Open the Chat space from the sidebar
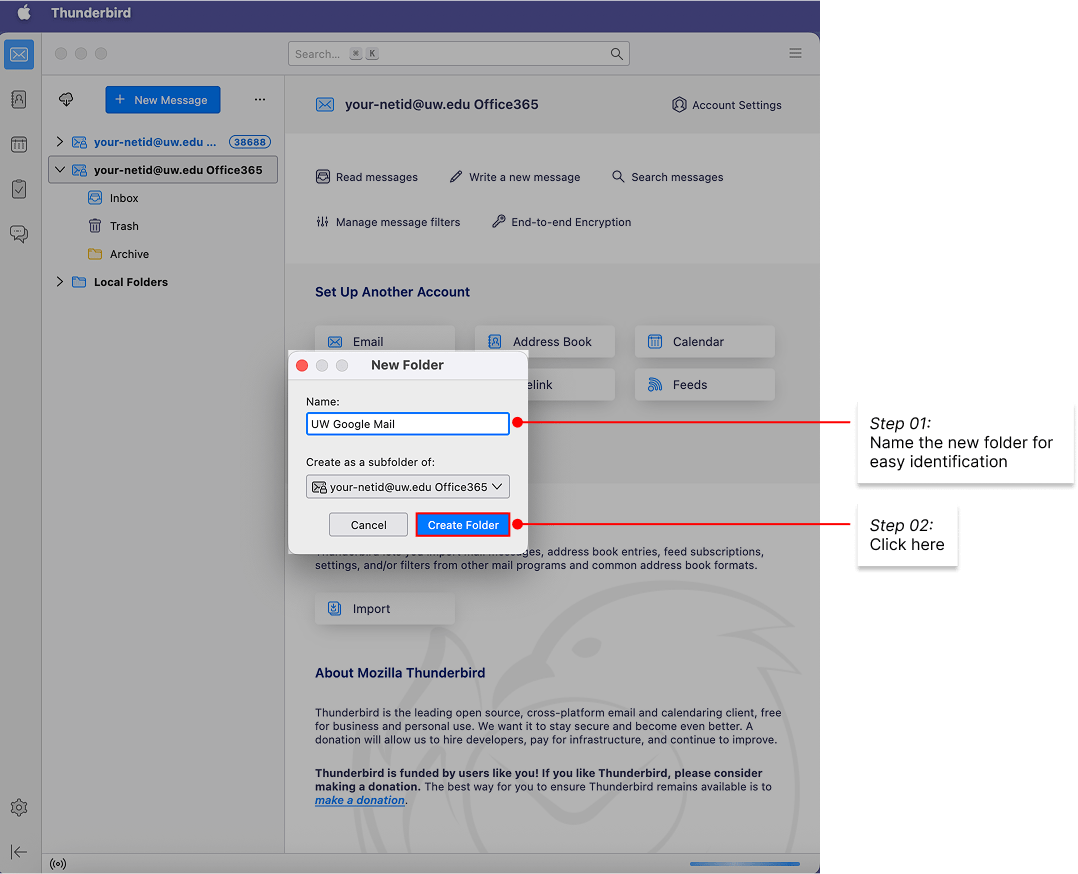The image size is (1078, 874). pyautogui.click(x=18, y=233)
